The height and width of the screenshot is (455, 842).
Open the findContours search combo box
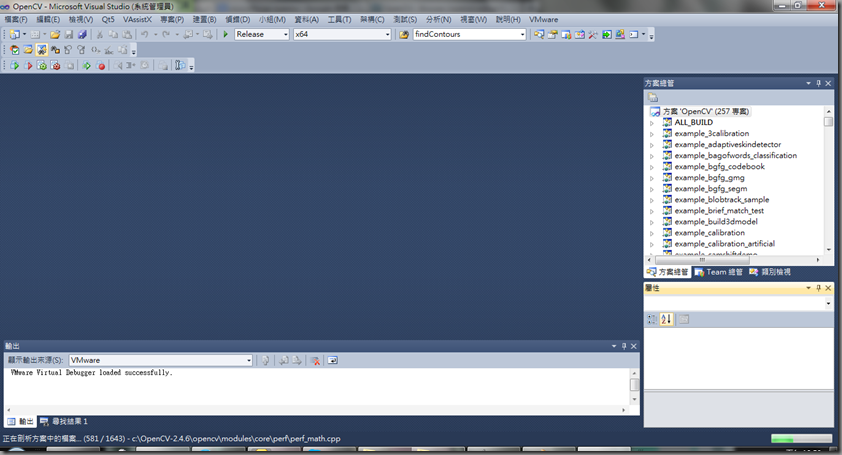522,34
